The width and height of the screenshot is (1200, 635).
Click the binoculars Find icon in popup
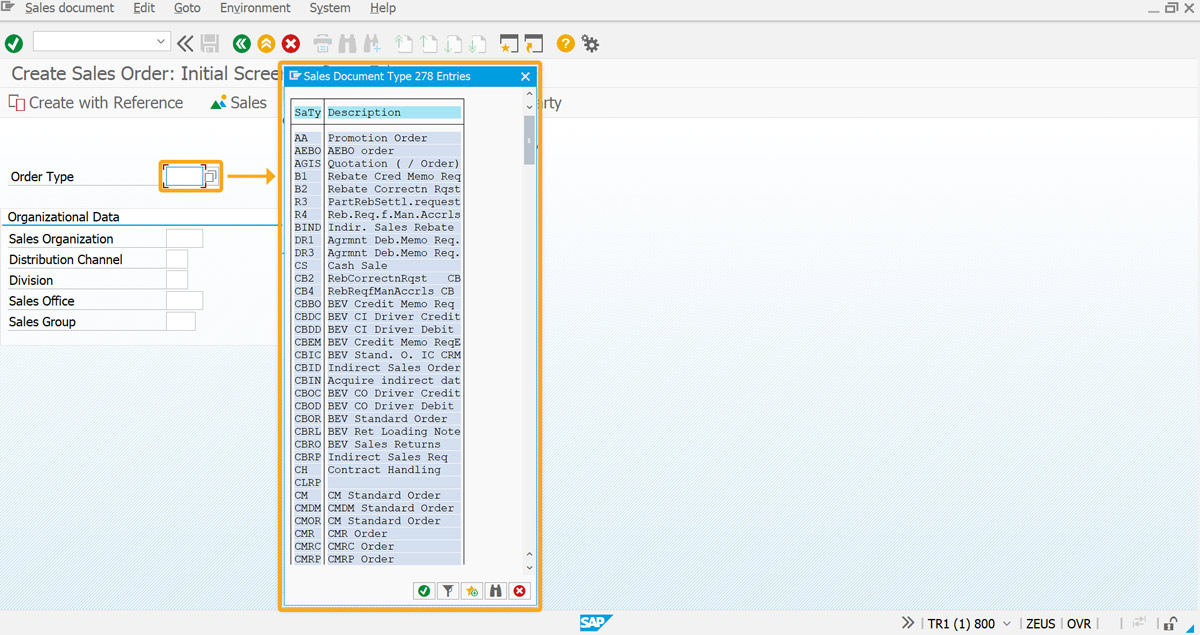coord(496,591)
